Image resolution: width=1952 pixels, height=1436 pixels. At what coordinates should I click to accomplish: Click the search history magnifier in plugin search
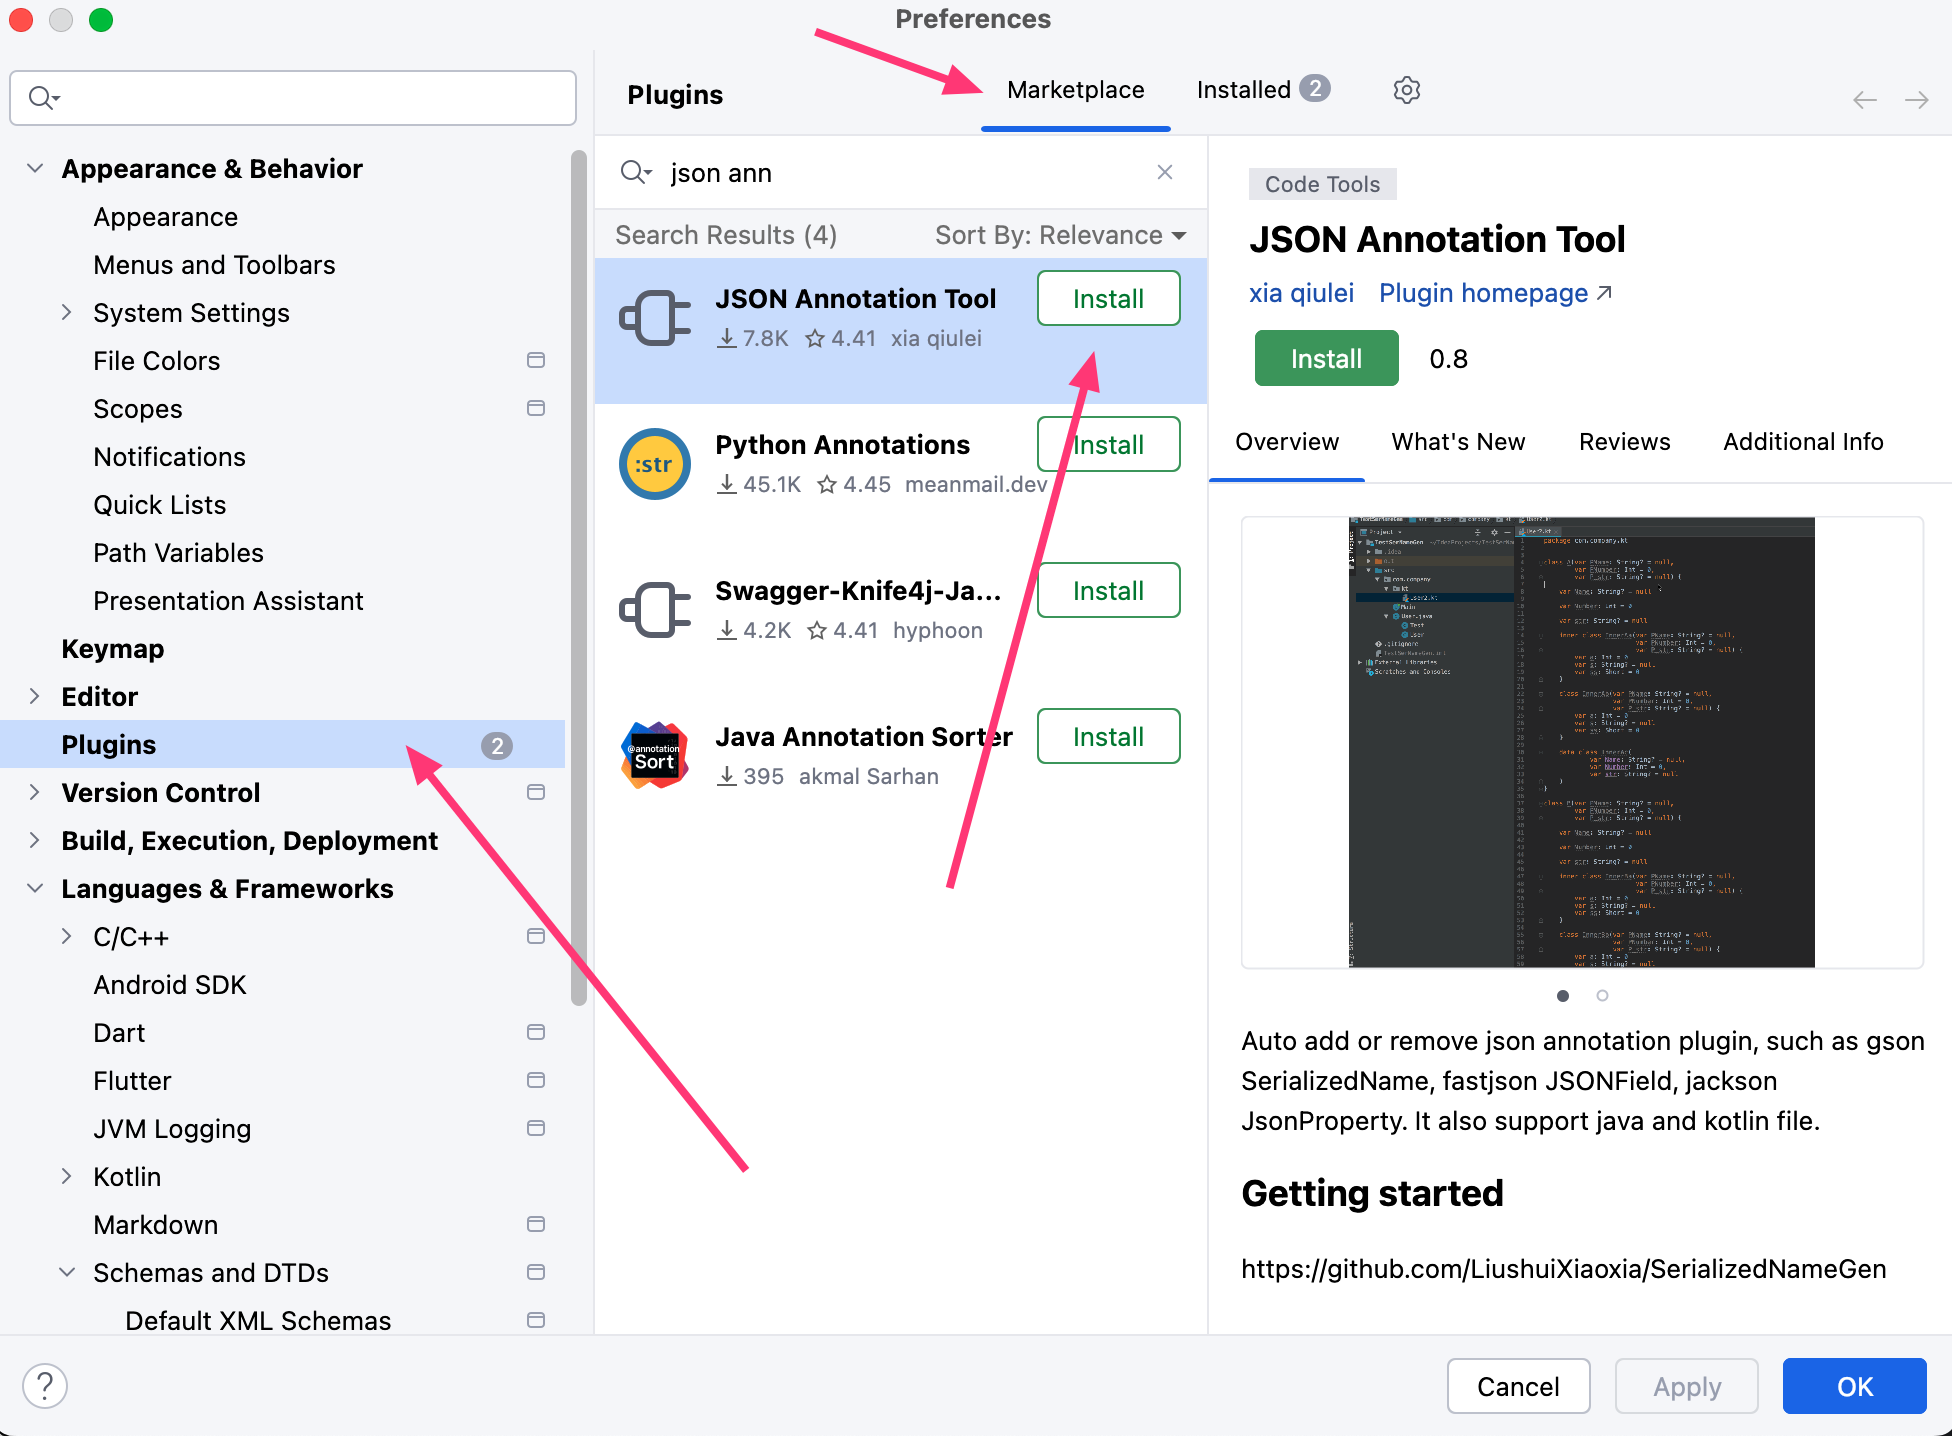(x=636, y=172)
